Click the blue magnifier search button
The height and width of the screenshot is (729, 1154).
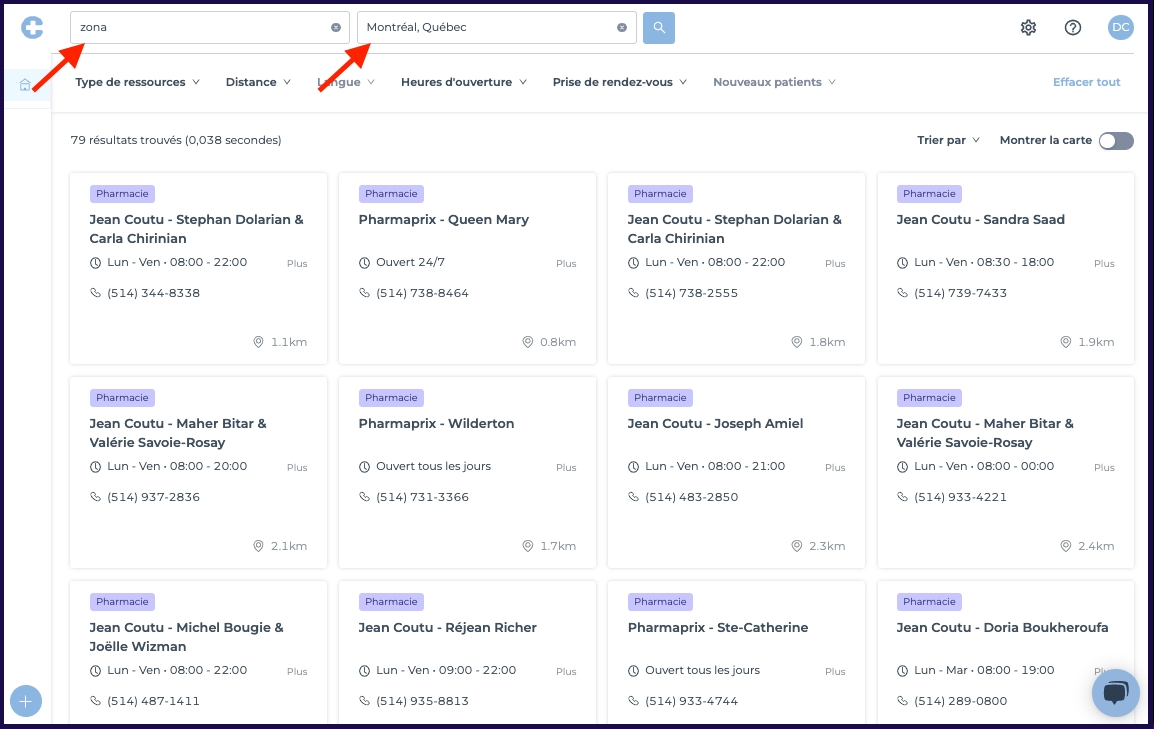(659, 28)
